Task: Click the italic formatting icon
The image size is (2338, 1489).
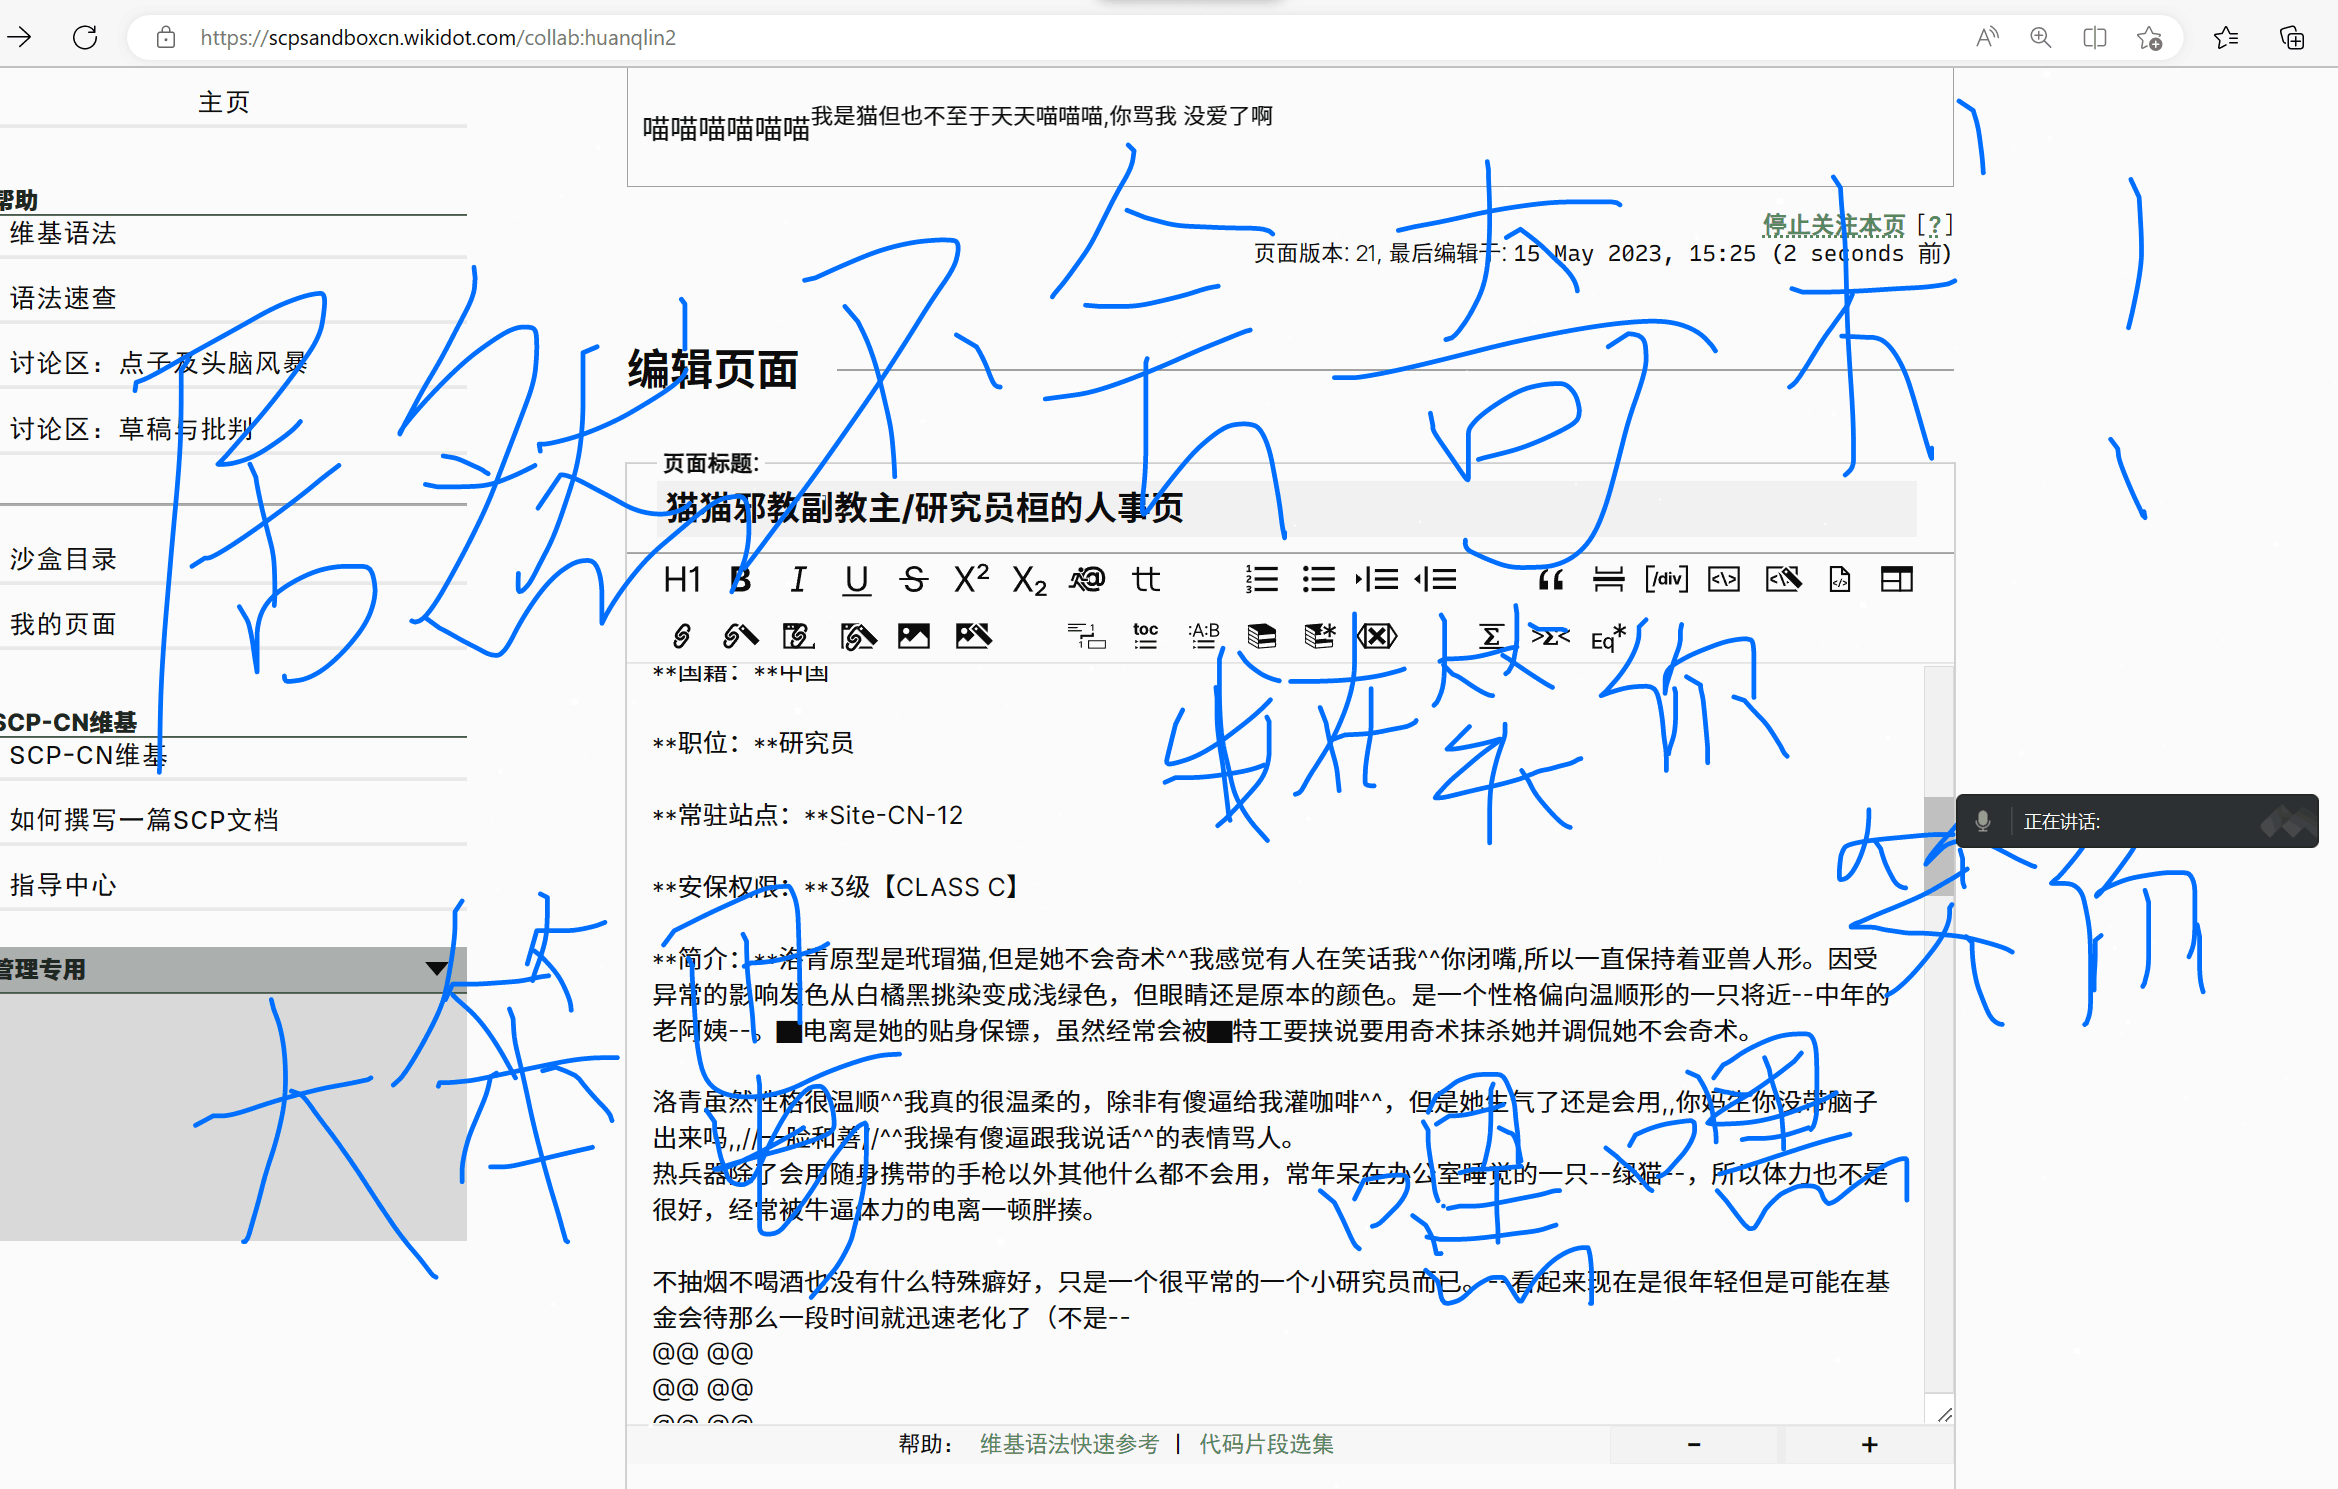Action: (x=798, y=579)
